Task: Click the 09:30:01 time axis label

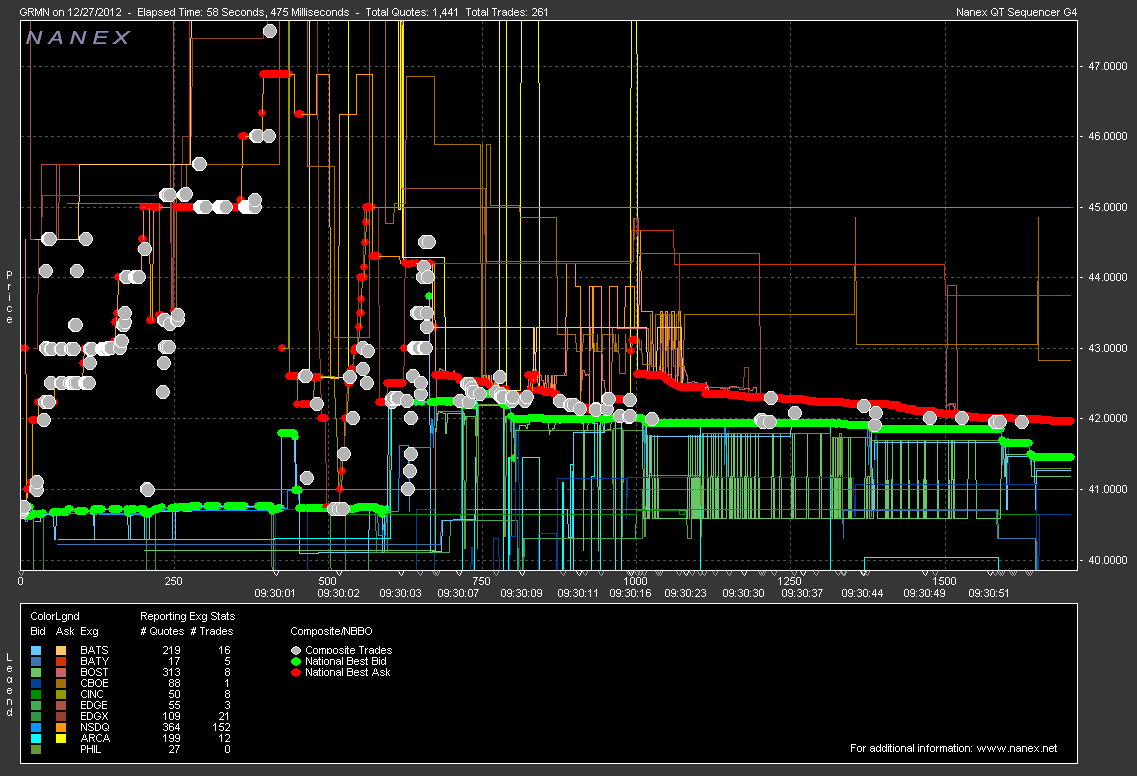Action: click(x=275, y=593)
